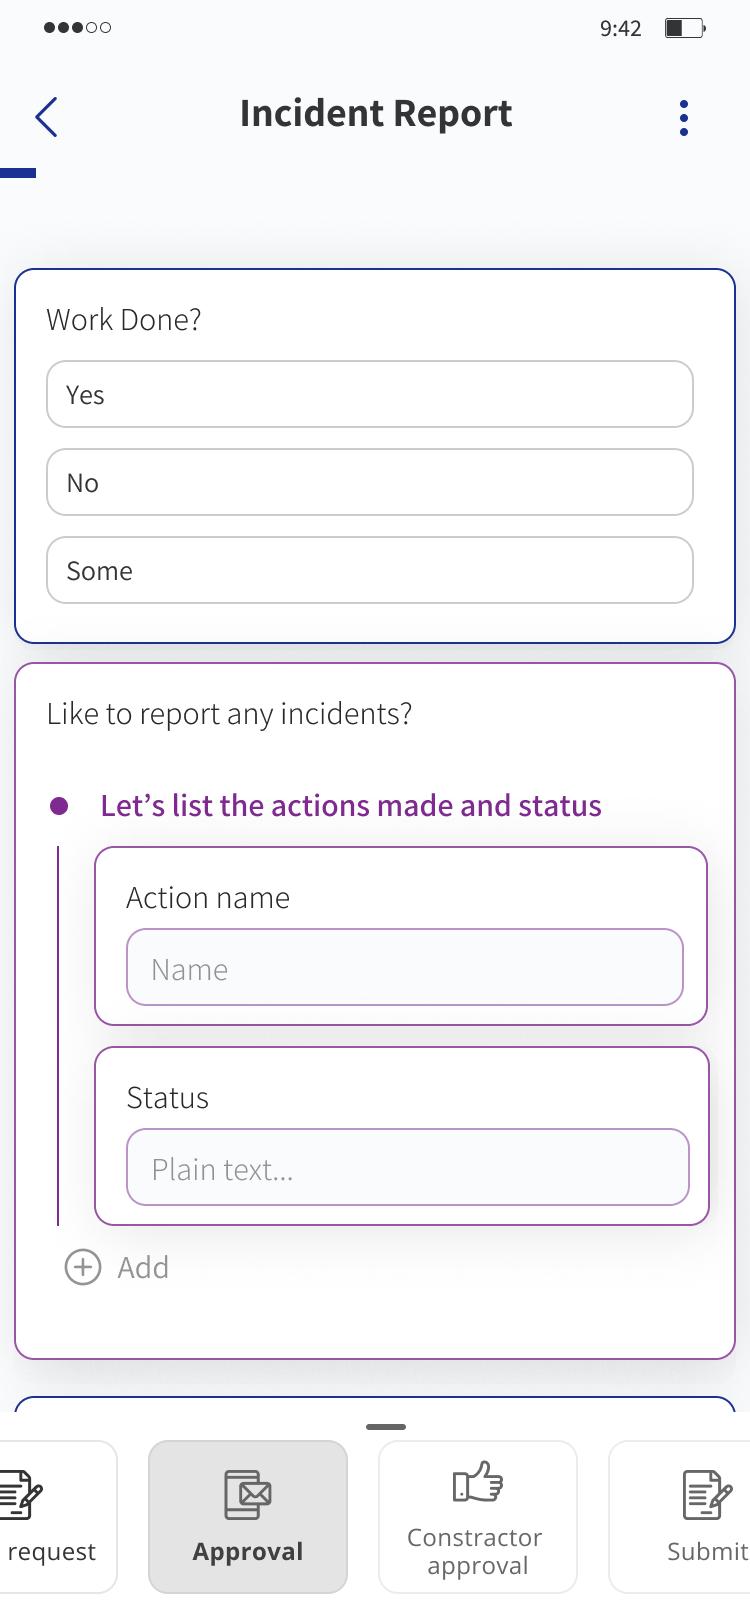This screenshot has height=1624, width=750.
Task: Tap the back arrow icon
Action: (x=46, y=117)
